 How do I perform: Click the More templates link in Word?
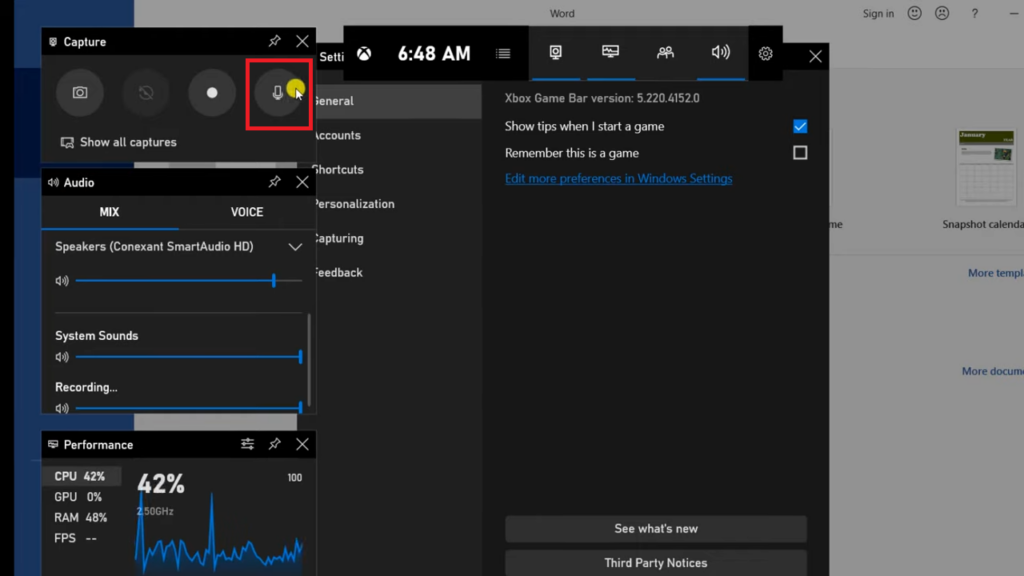[995, 273]
